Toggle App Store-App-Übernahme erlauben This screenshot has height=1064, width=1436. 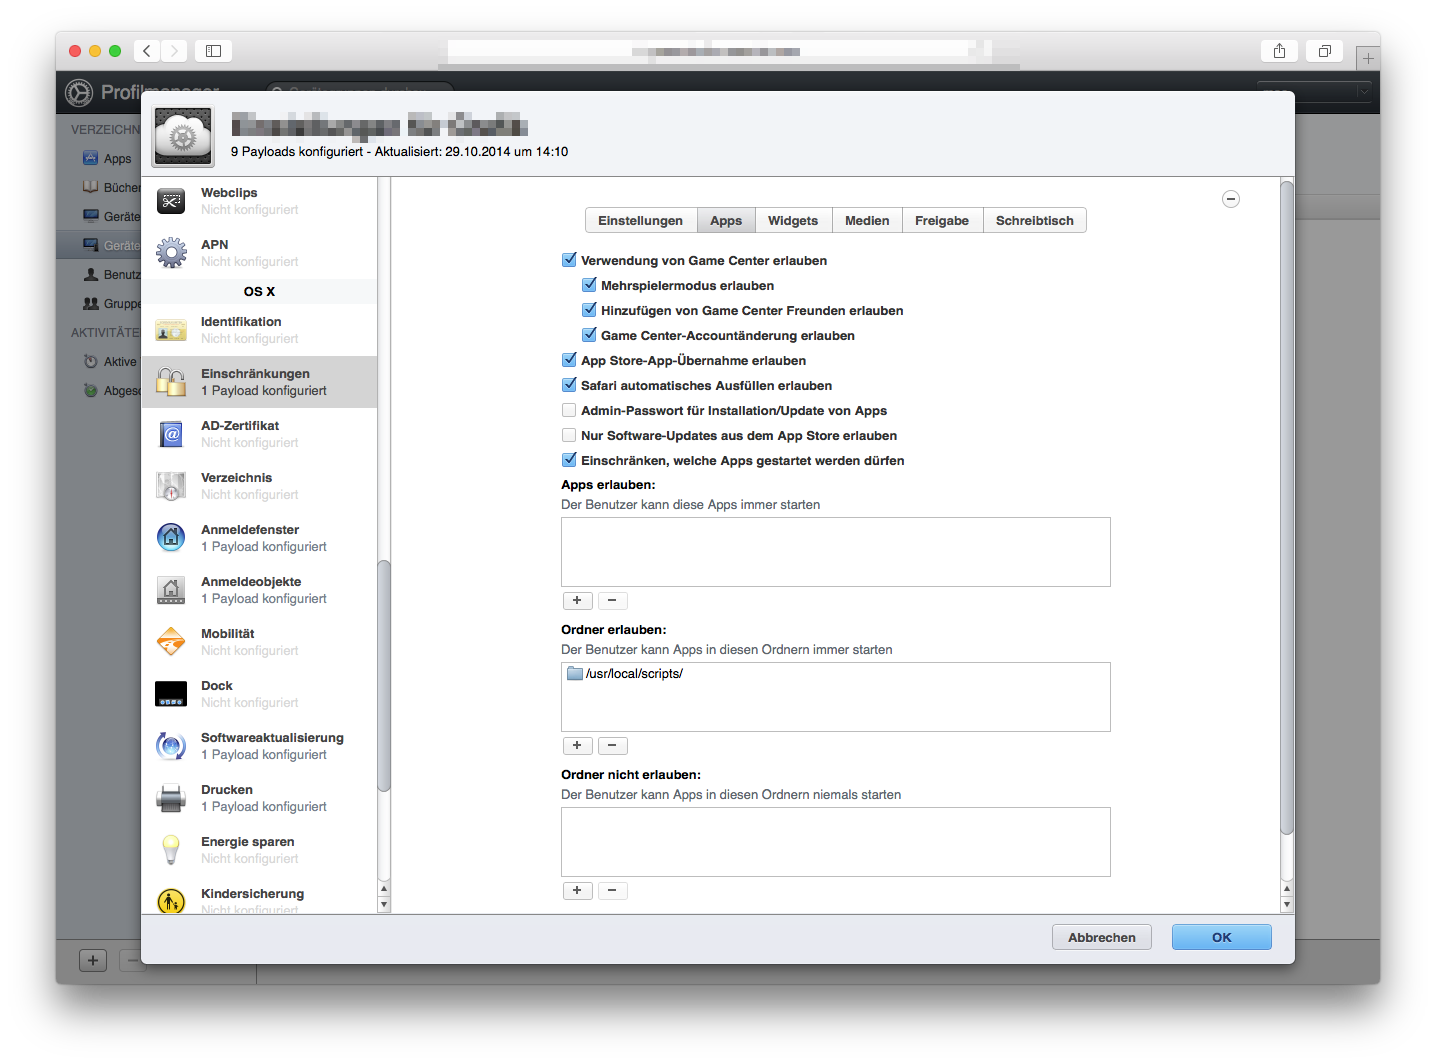pos(569,360)
